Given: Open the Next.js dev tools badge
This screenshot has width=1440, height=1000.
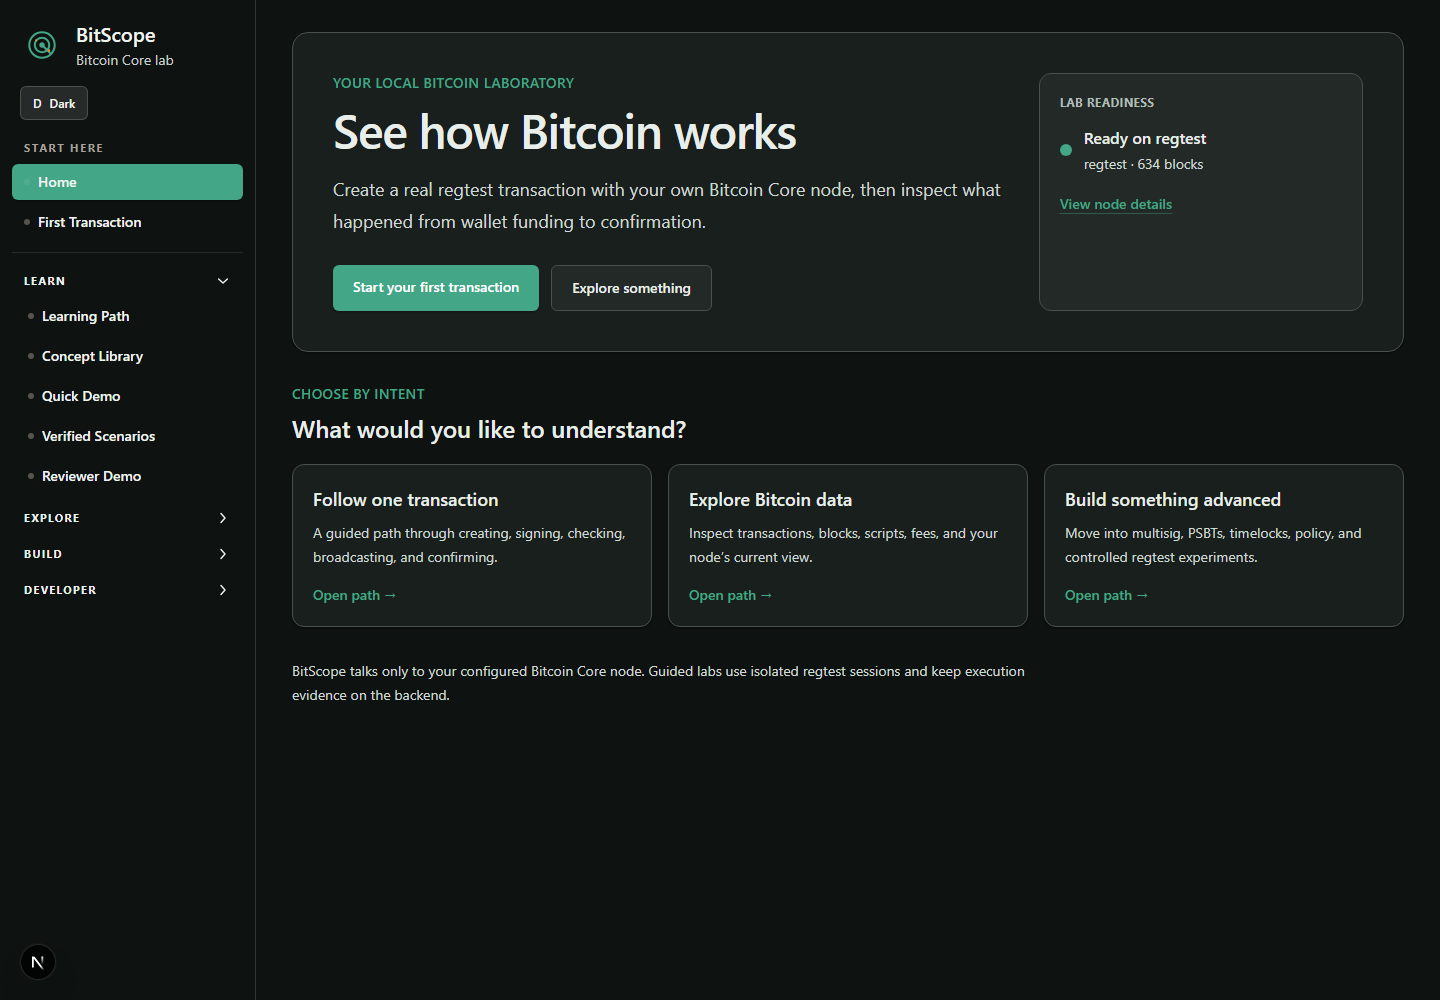Looking at the screenshot, I should point(38,962).
